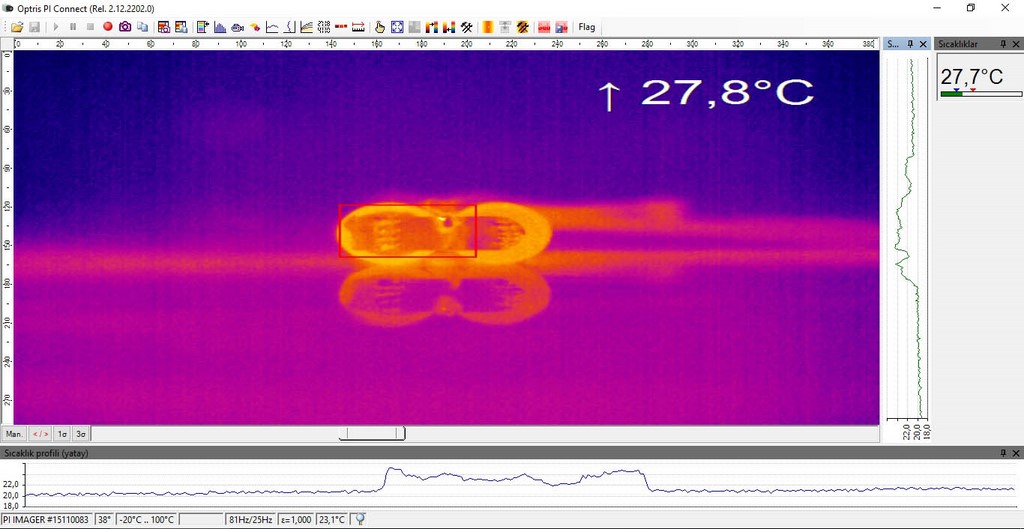Click the tools wrench and hammer icon
This screenshot has width=1024, height=529.
tap(465, 27)
